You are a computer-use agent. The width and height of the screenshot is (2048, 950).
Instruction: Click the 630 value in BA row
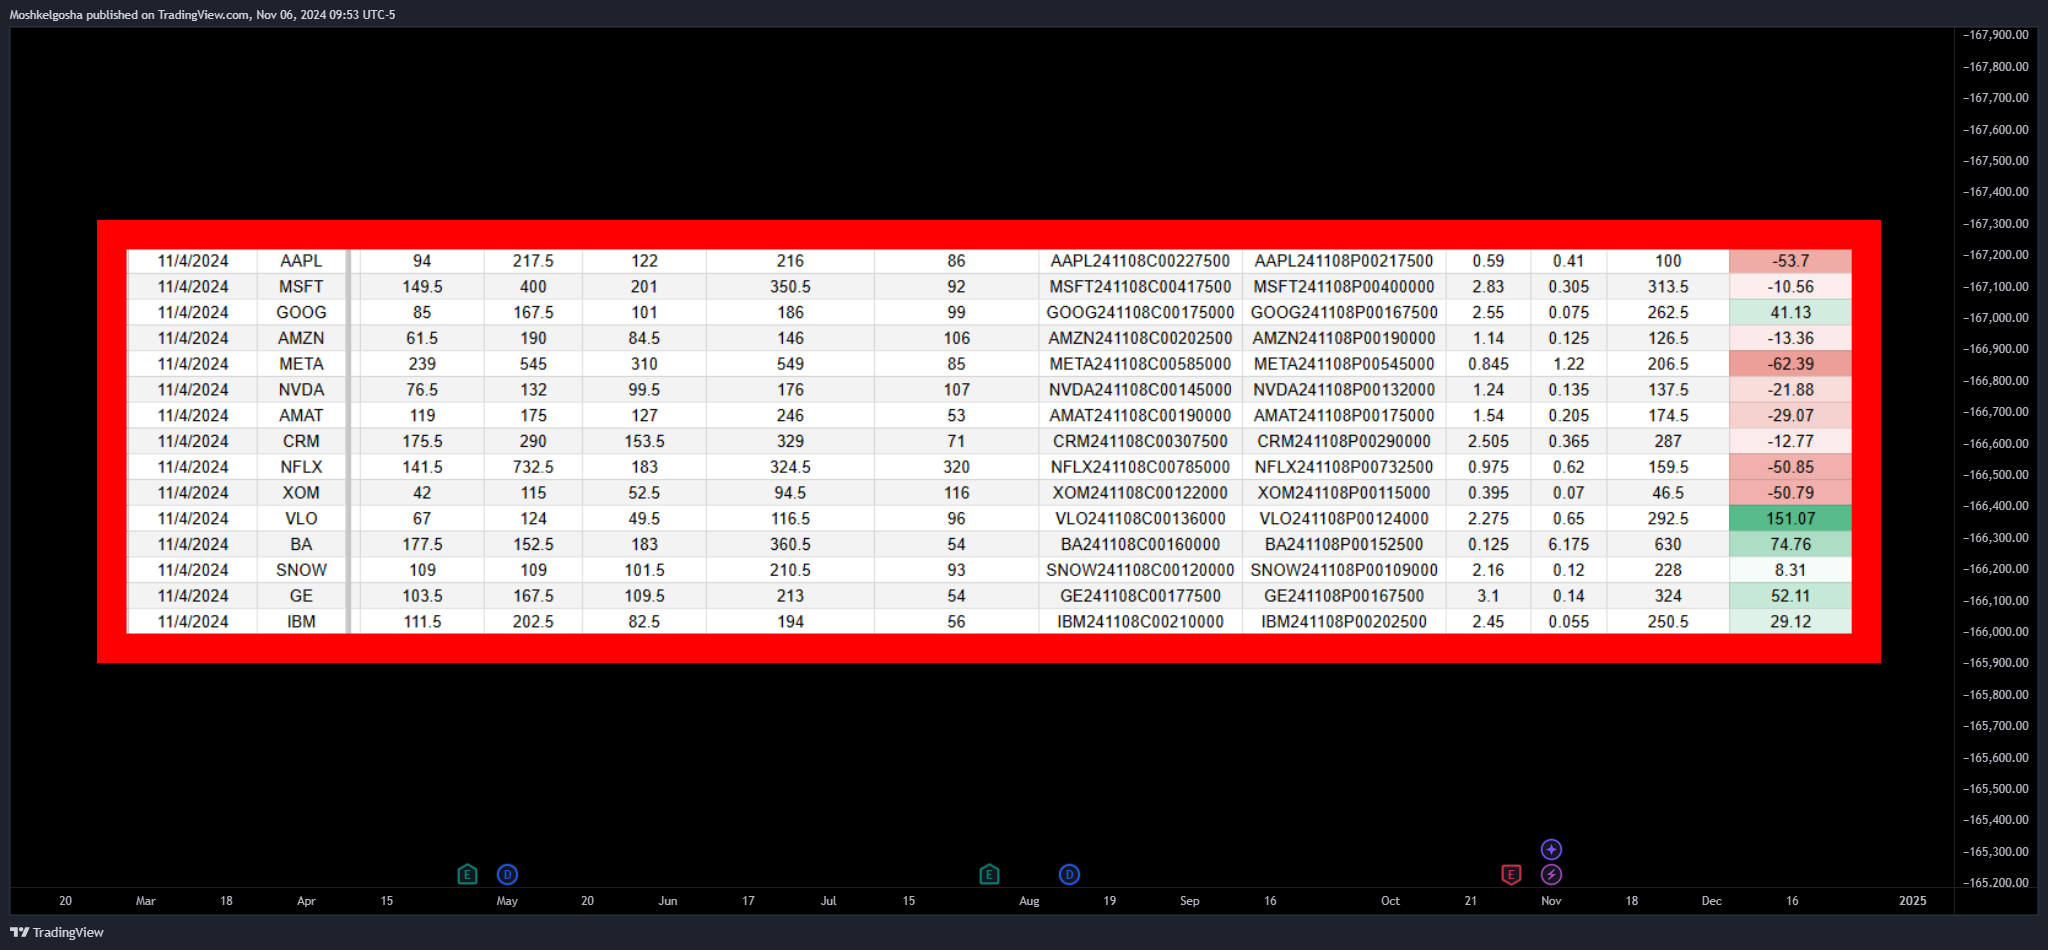pos(1668,544)
